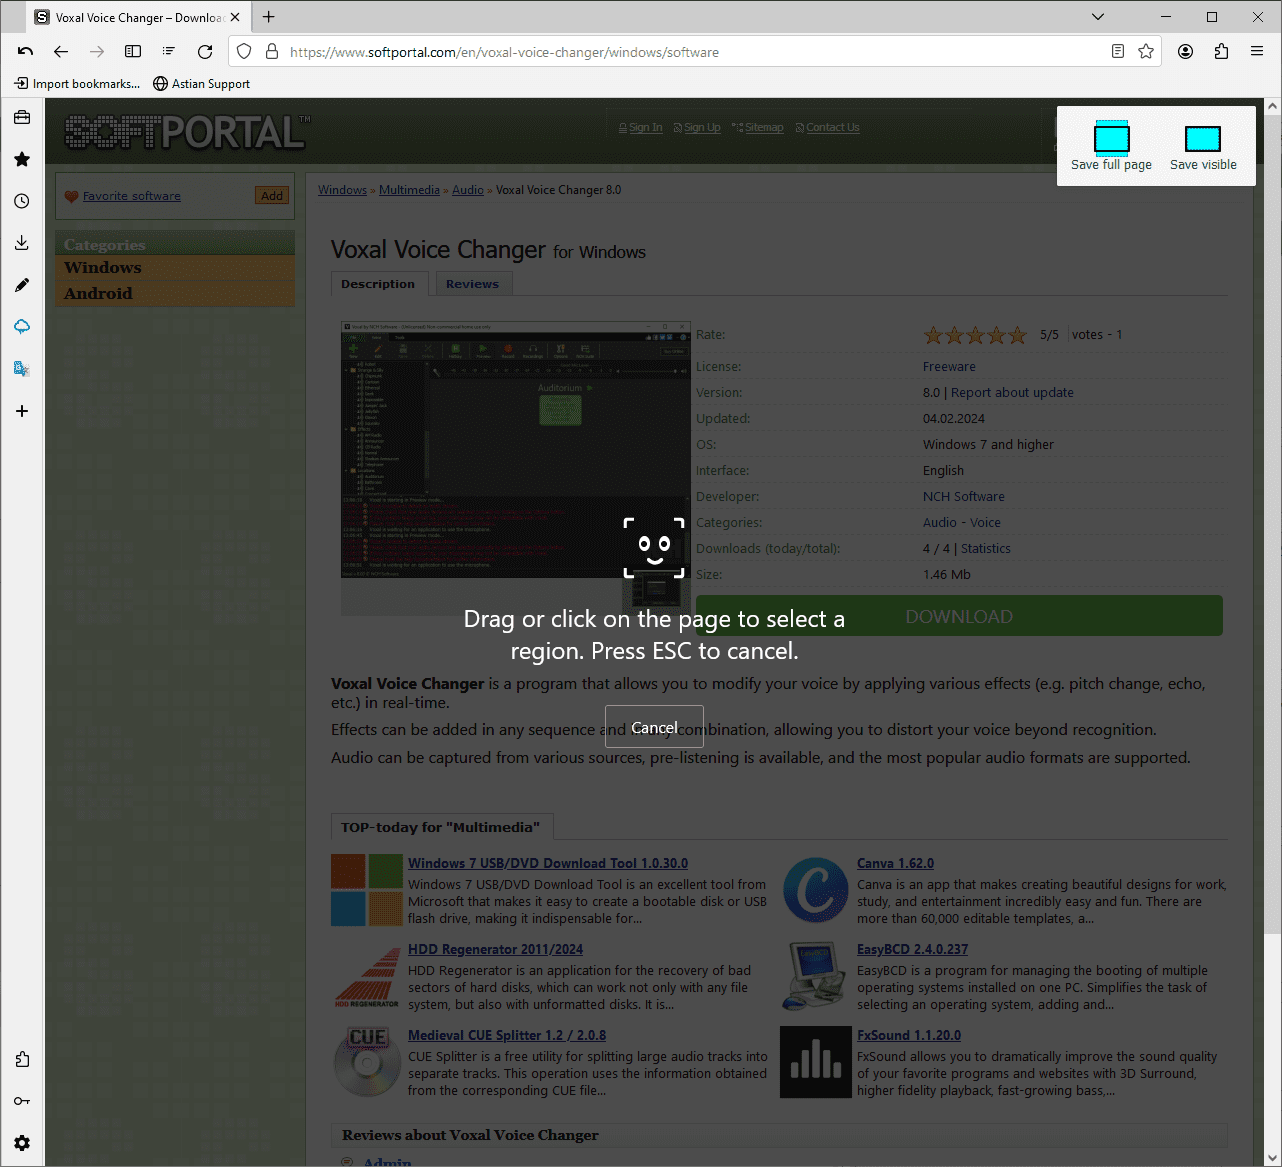Open the account profile menu
1282x1167 pixels.
click(1185, 51)
